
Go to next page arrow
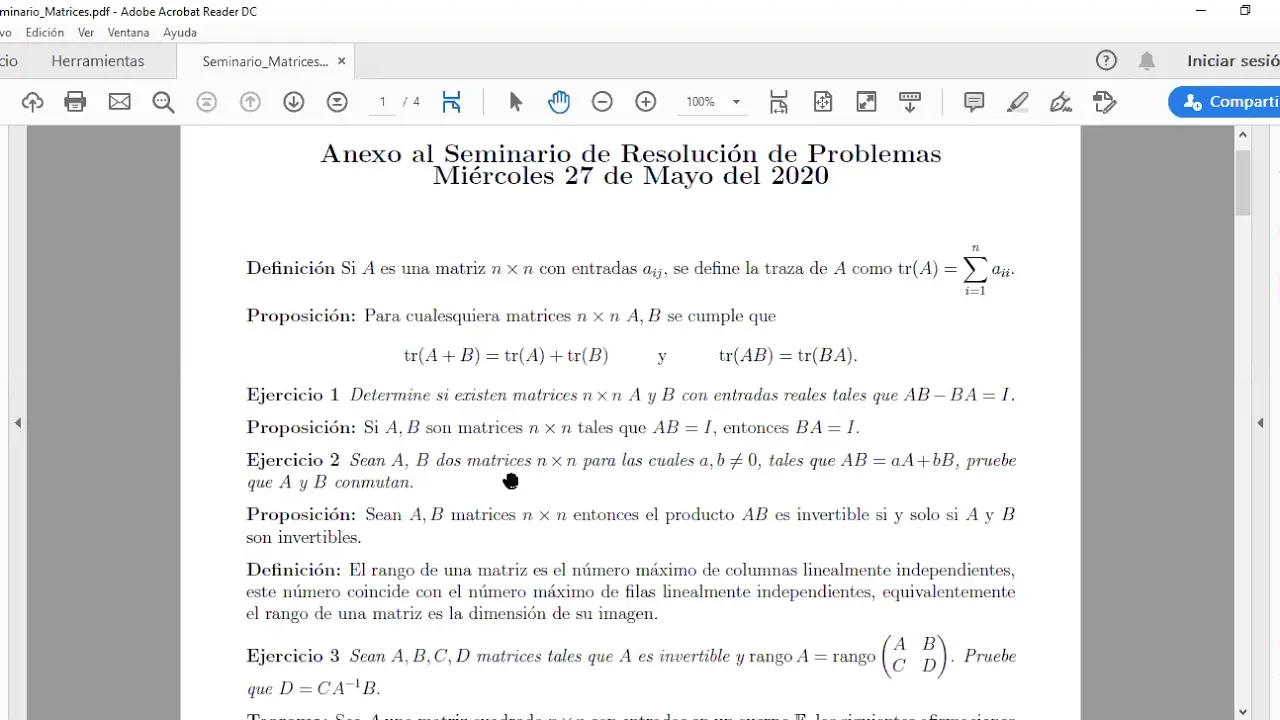pos(293,102)
